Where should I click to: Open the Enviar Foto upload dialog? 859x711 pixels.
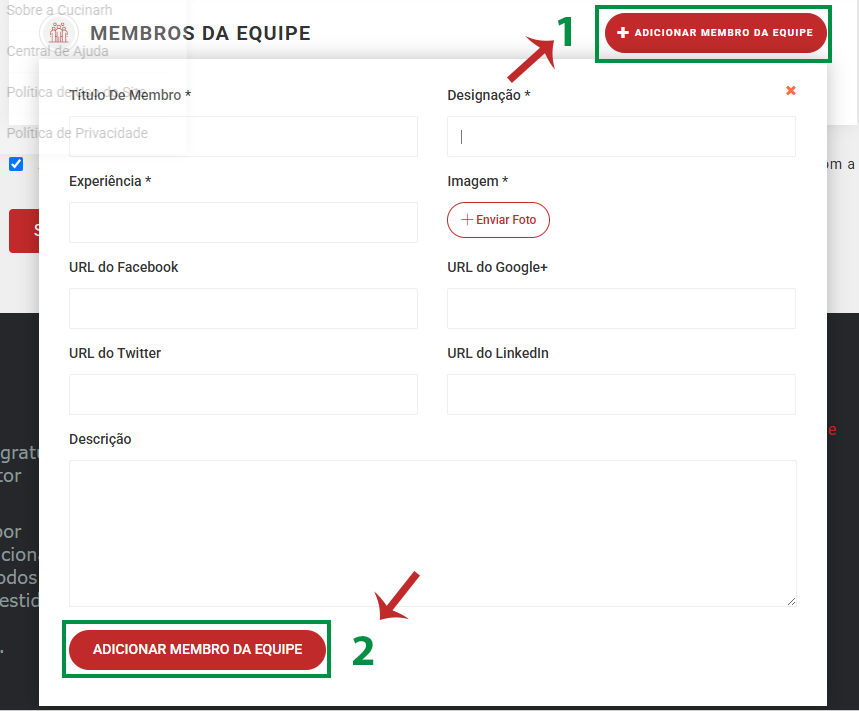click(x=498, y=219)
